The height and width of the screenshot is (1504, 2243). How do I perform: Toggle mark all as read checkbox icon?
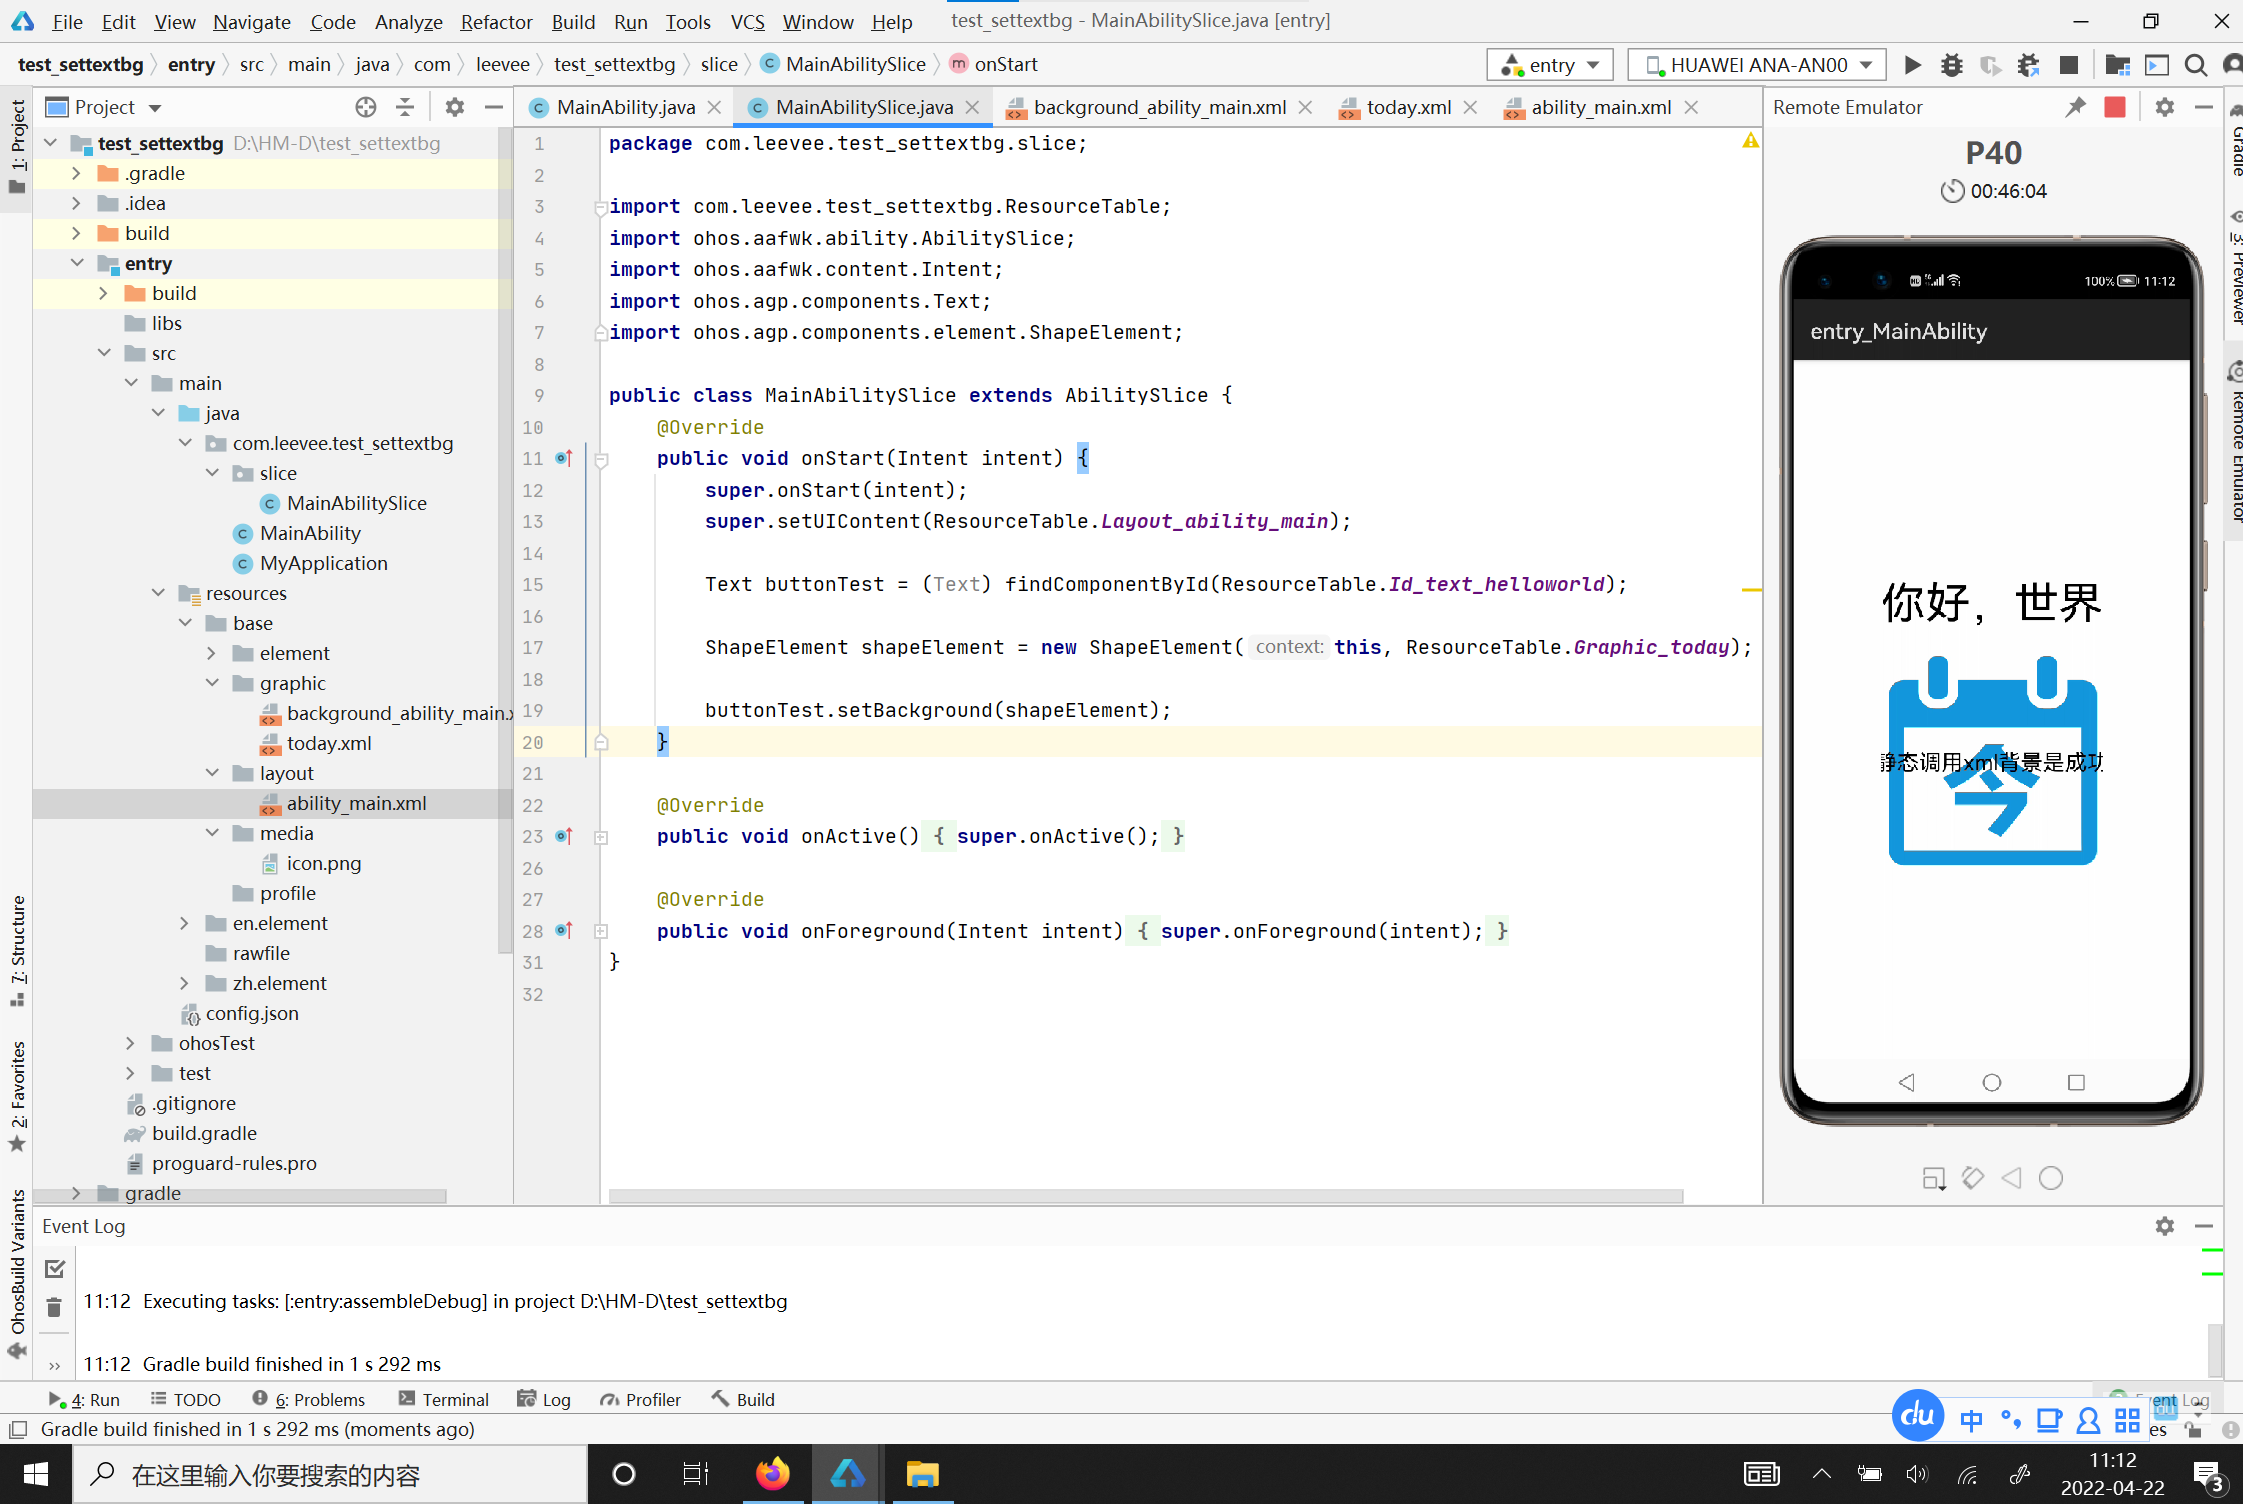[x=55, y=1269]
